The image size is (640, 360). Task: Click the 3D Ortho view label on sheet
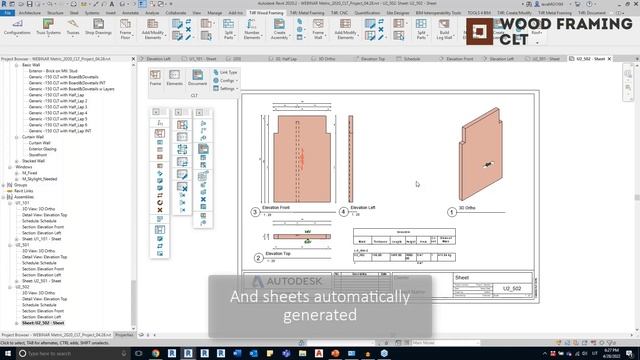pyautogui.click(x=467, y=208)
